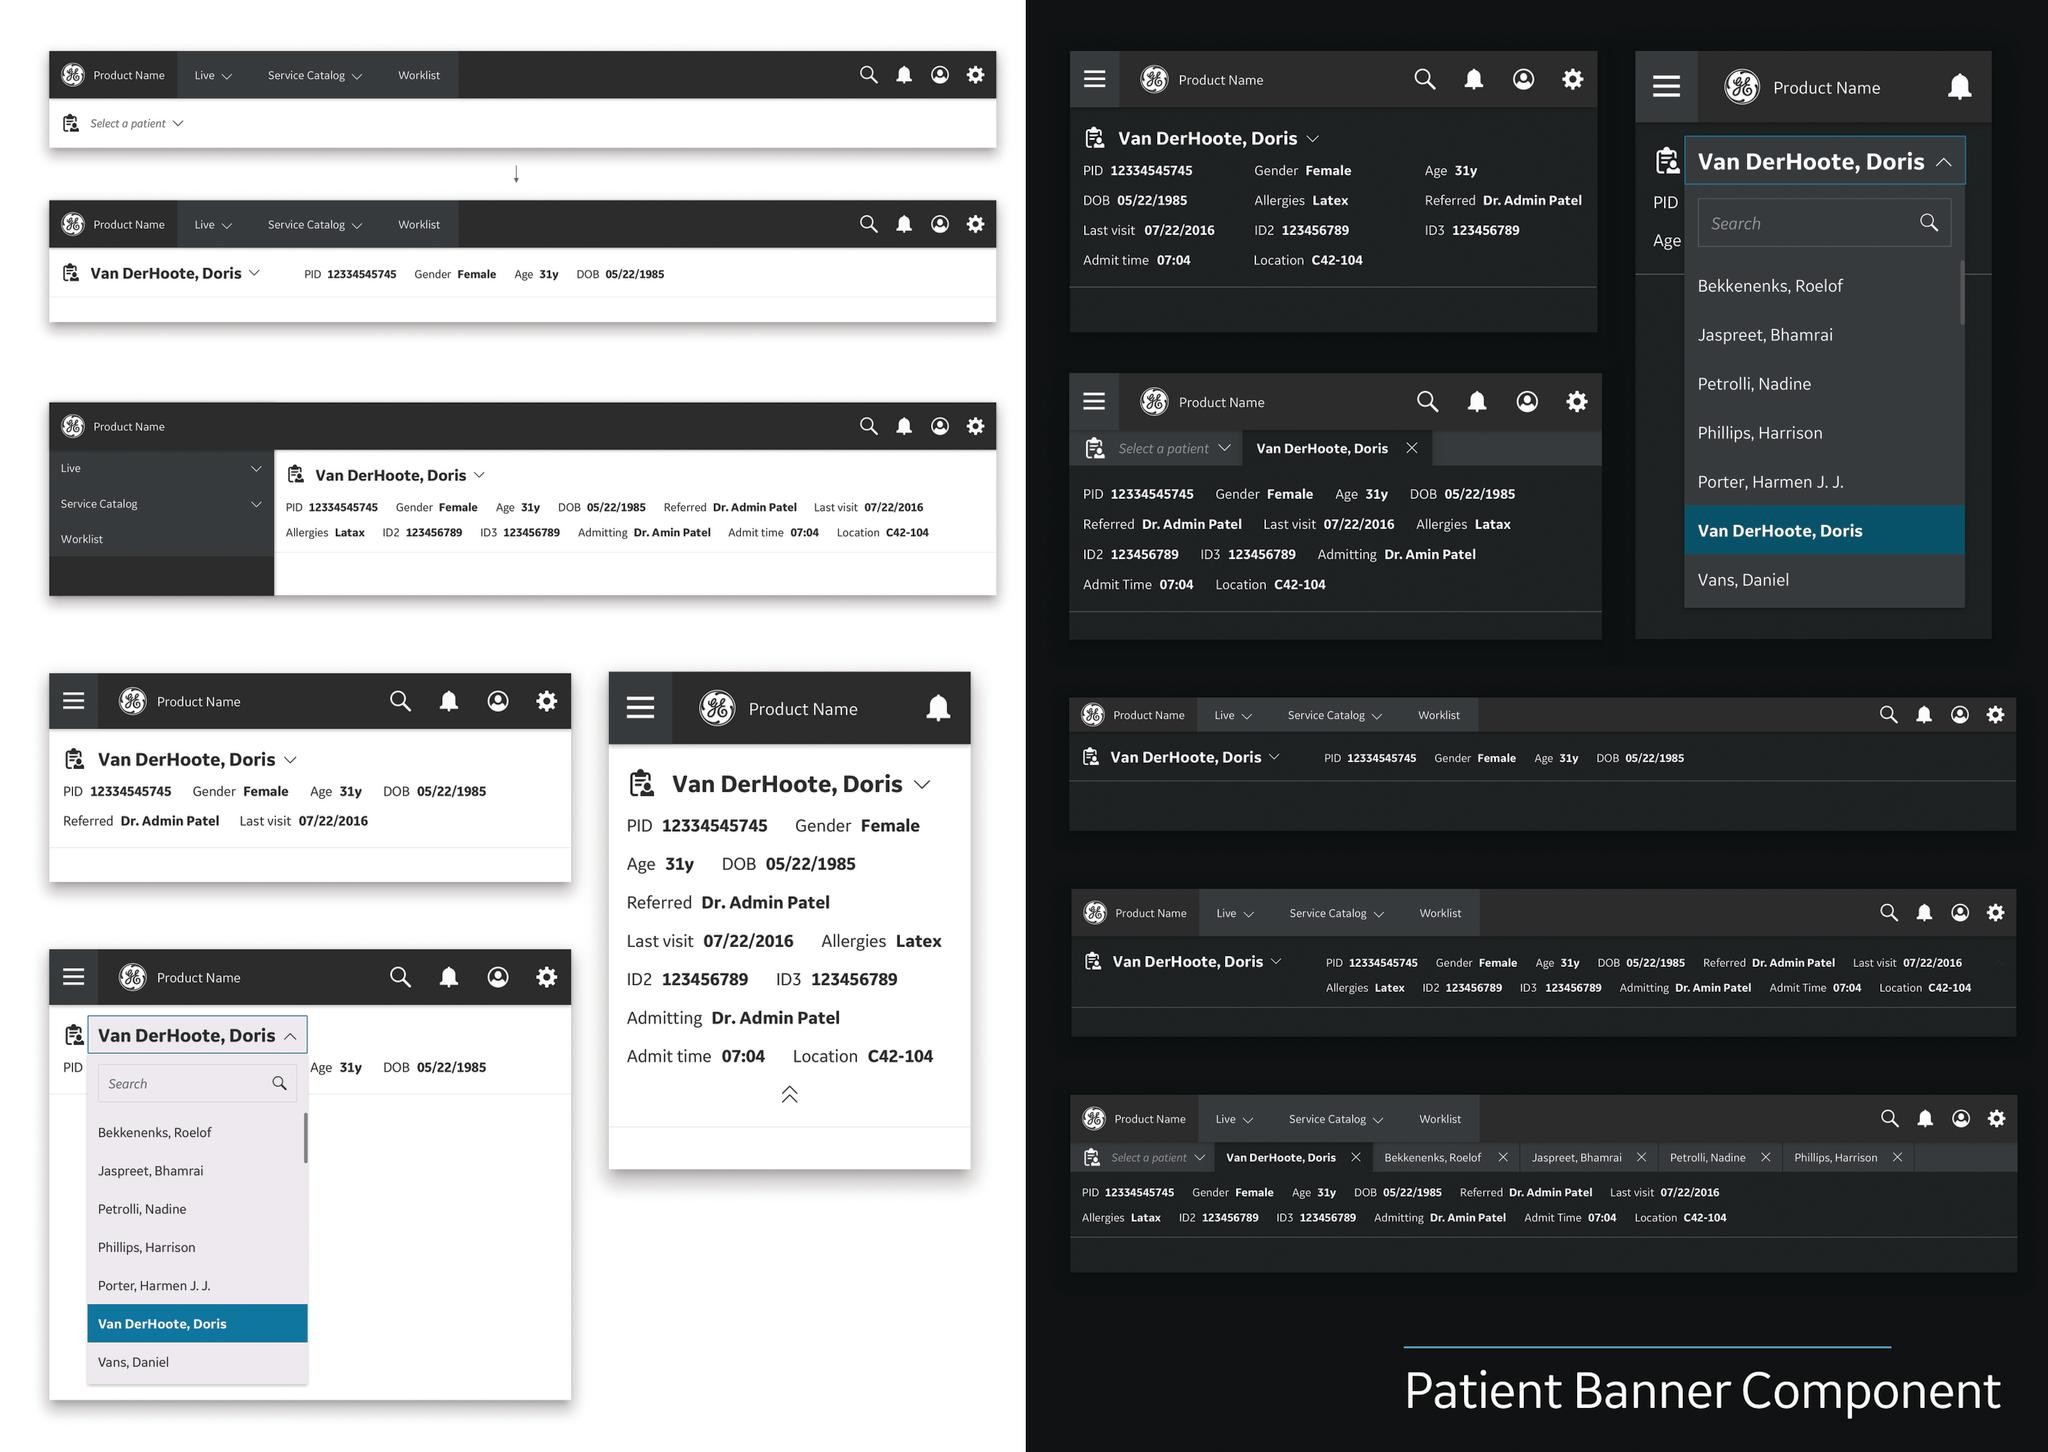Open the user profile icon in the header

(x=939, y=75)
